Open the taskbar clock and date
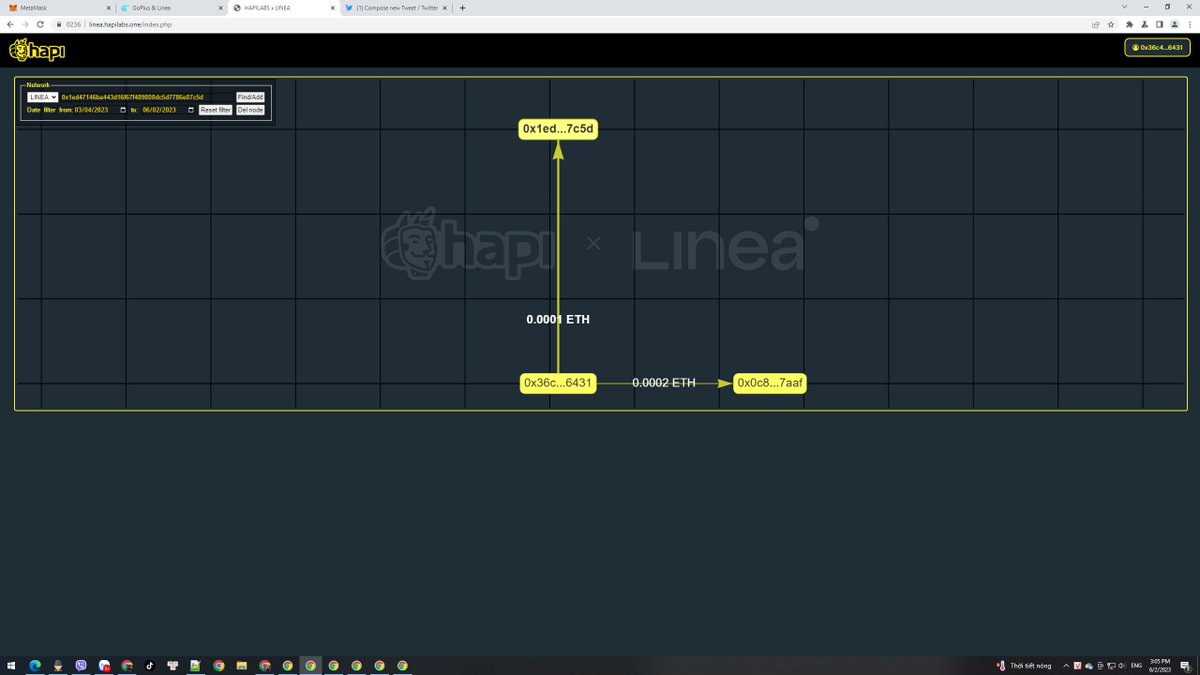1200x675 pixels. (x=1162, y=665)
